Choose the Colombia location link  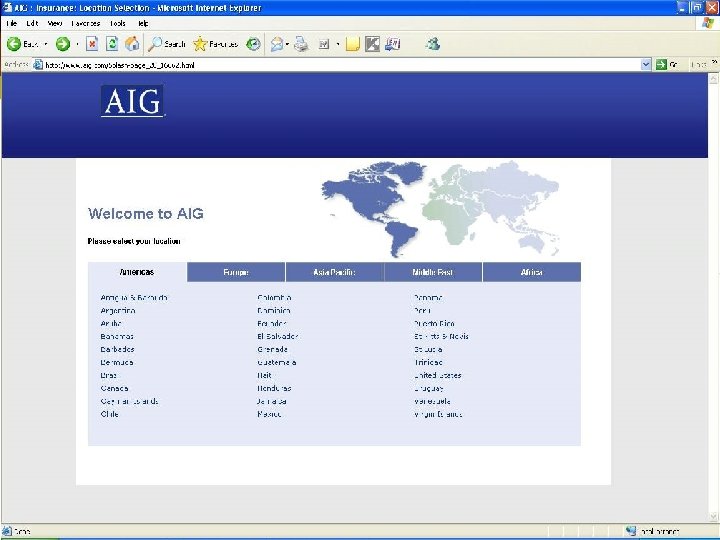pyautogui.click(x=274, y=298)
